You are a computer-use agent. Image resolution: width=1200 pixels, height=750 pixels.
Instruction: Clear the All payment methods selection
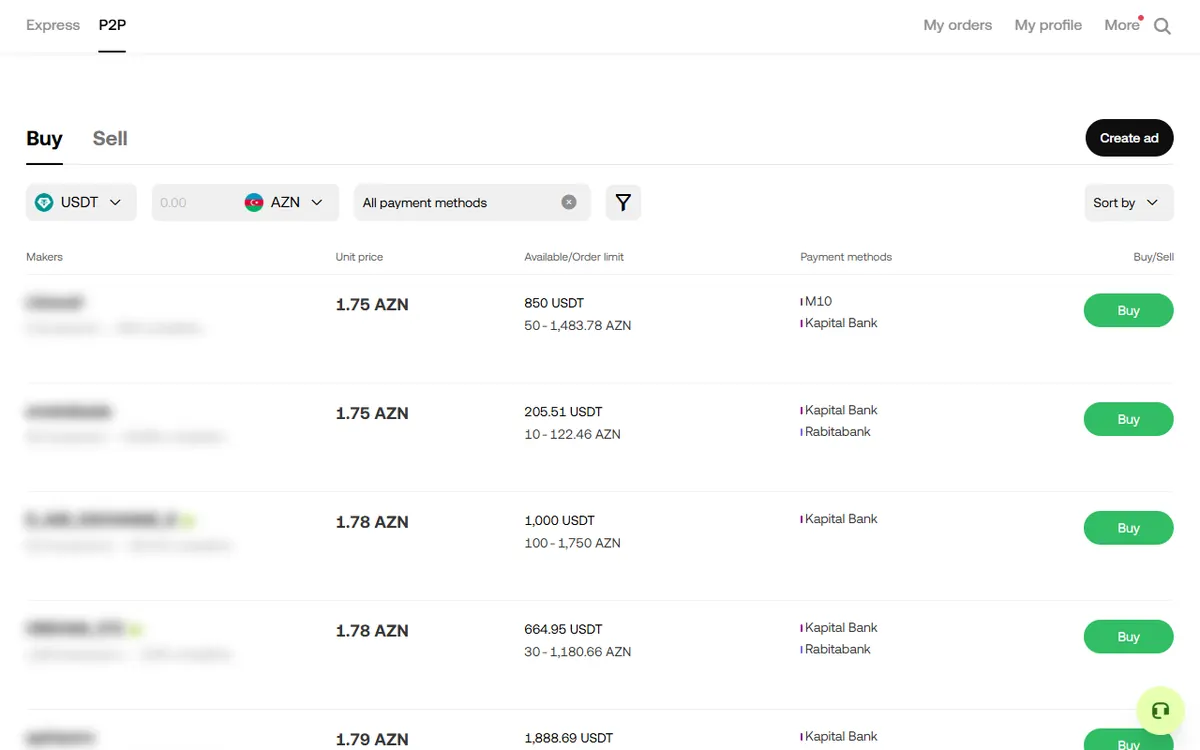click(569, 202)
